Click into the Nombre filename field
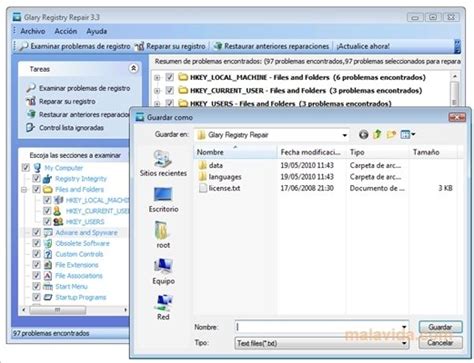This screenshot has height=363, width=474. [x=318, y=327]
